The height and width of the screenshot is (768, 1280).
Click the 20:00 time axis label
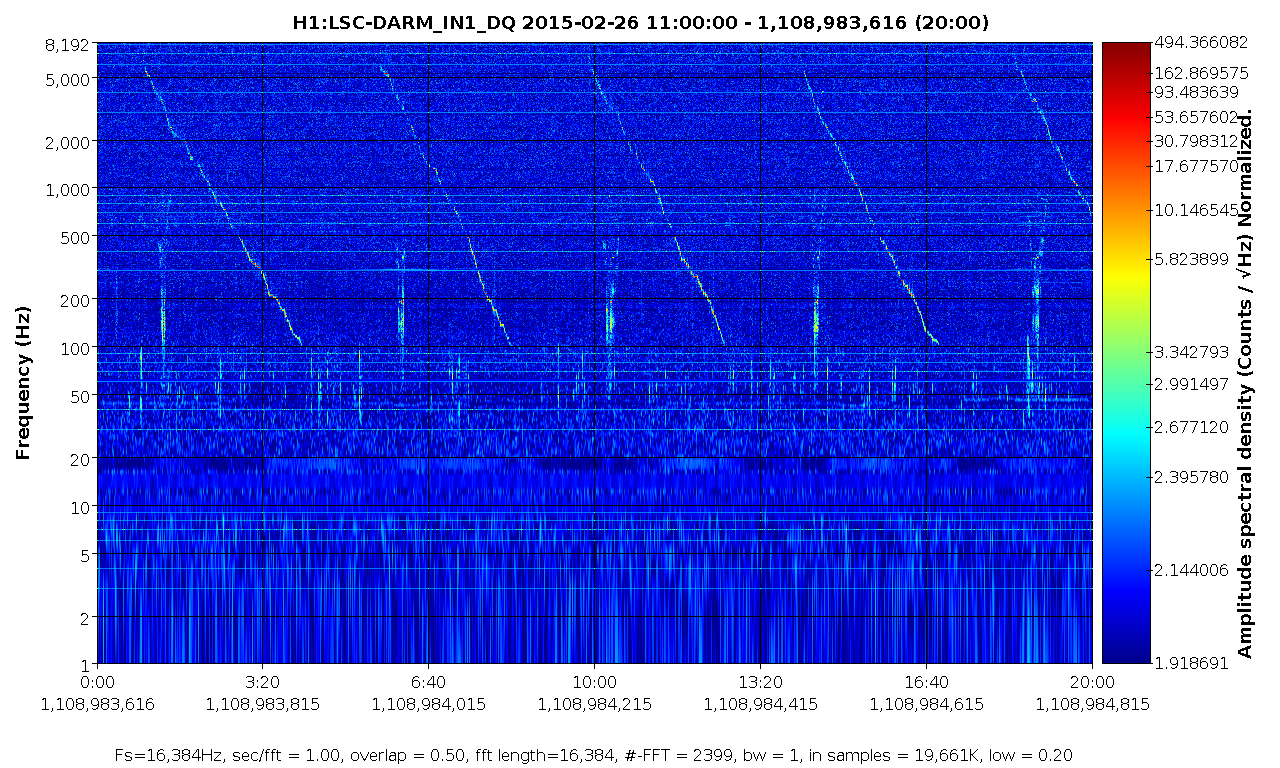coord(1092,683)
